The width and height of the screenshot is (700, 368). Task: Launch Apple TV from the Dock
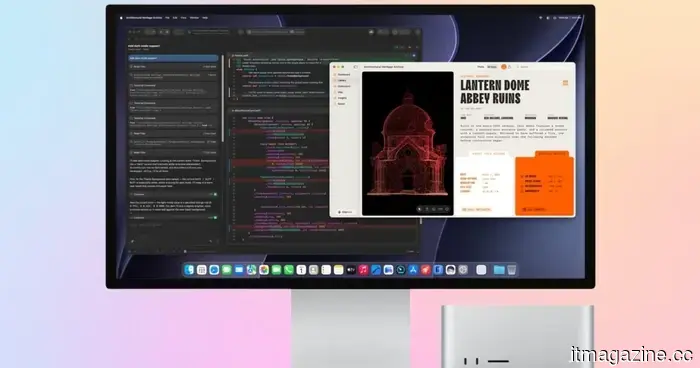coord(351,270)
